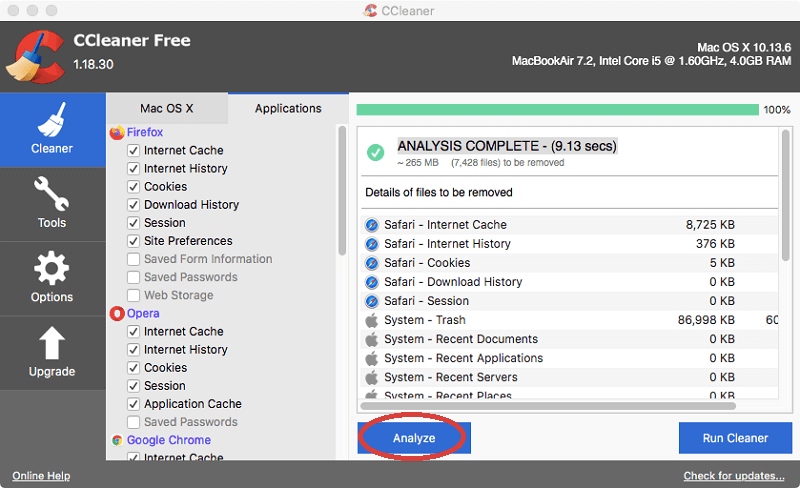Select the System - Trash result row

click(x=569, y=320)
